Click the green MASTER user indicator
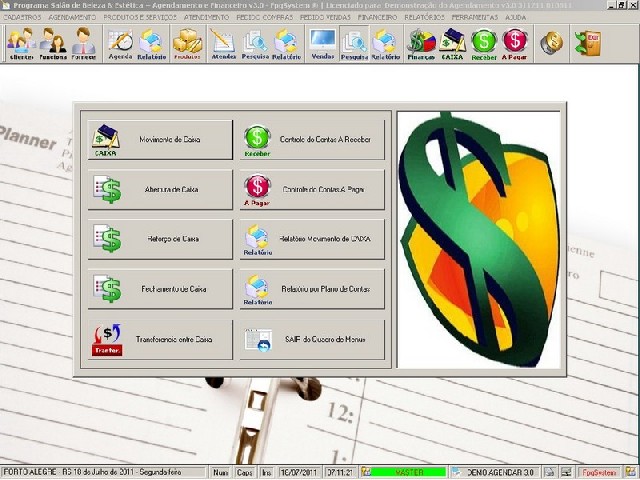 coord(409,472)
